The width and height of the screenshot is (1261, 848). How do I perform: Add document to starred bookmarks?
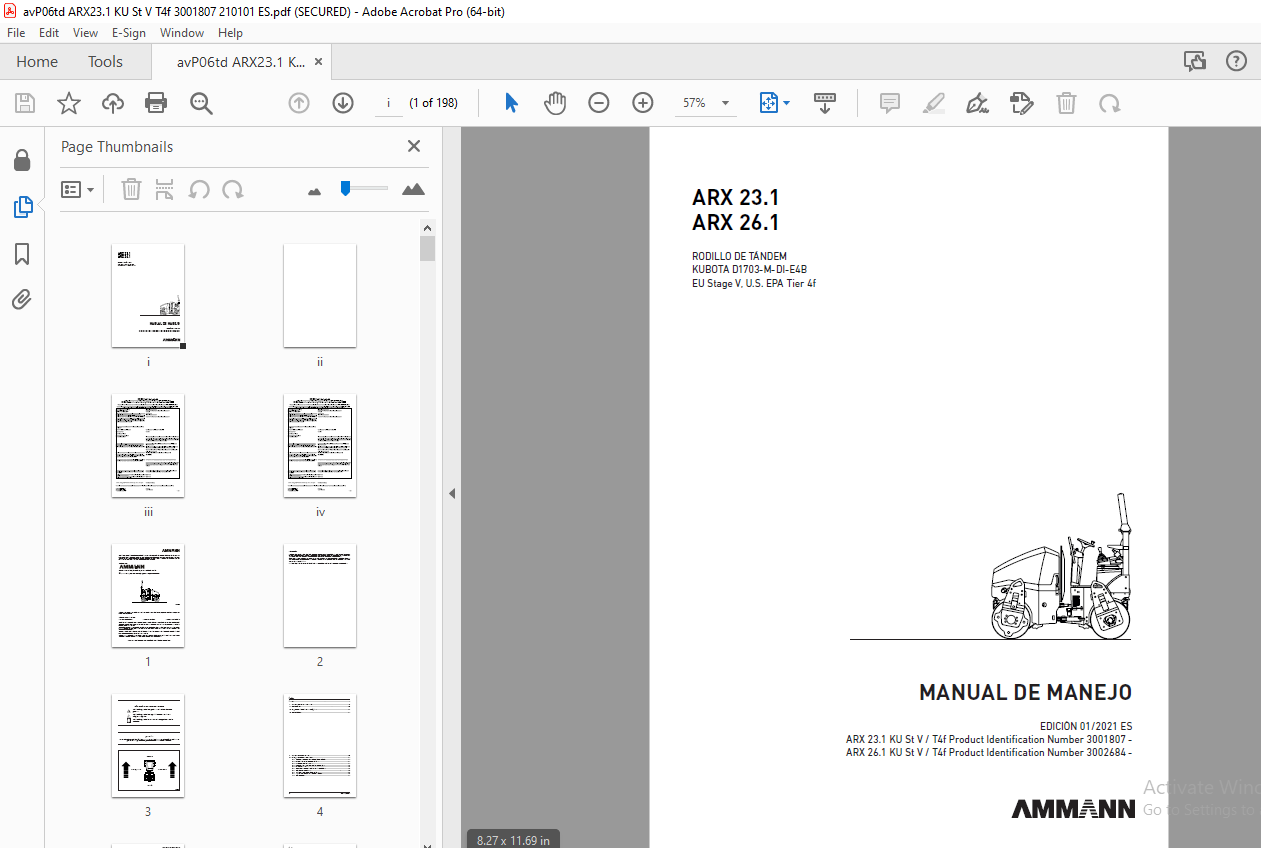tap(68, 103)
